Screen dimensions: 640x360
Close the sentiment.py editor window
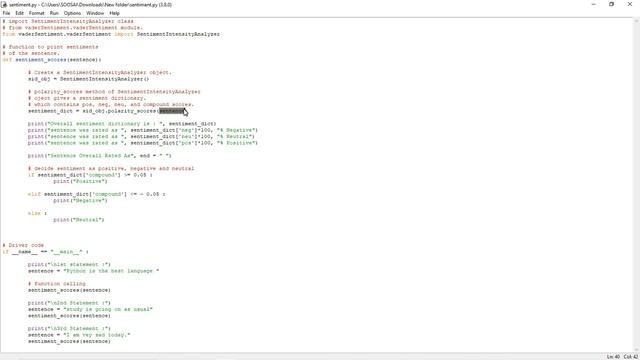tap(630, 4)
